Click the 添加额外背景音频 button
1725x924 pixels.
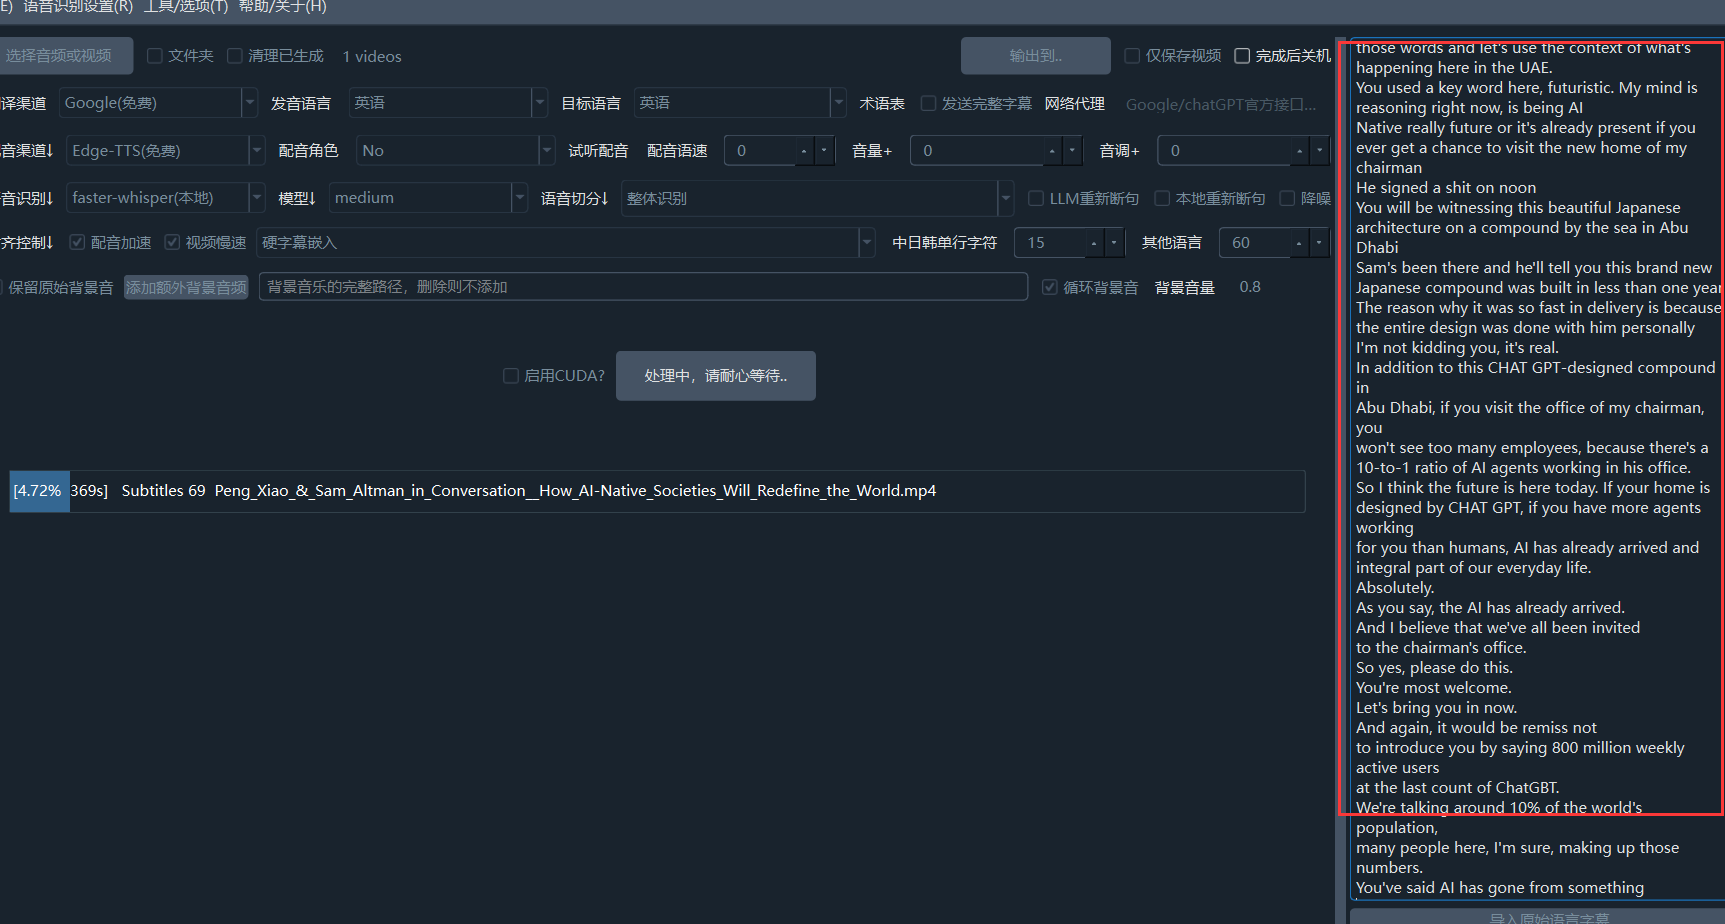[186, 288]
